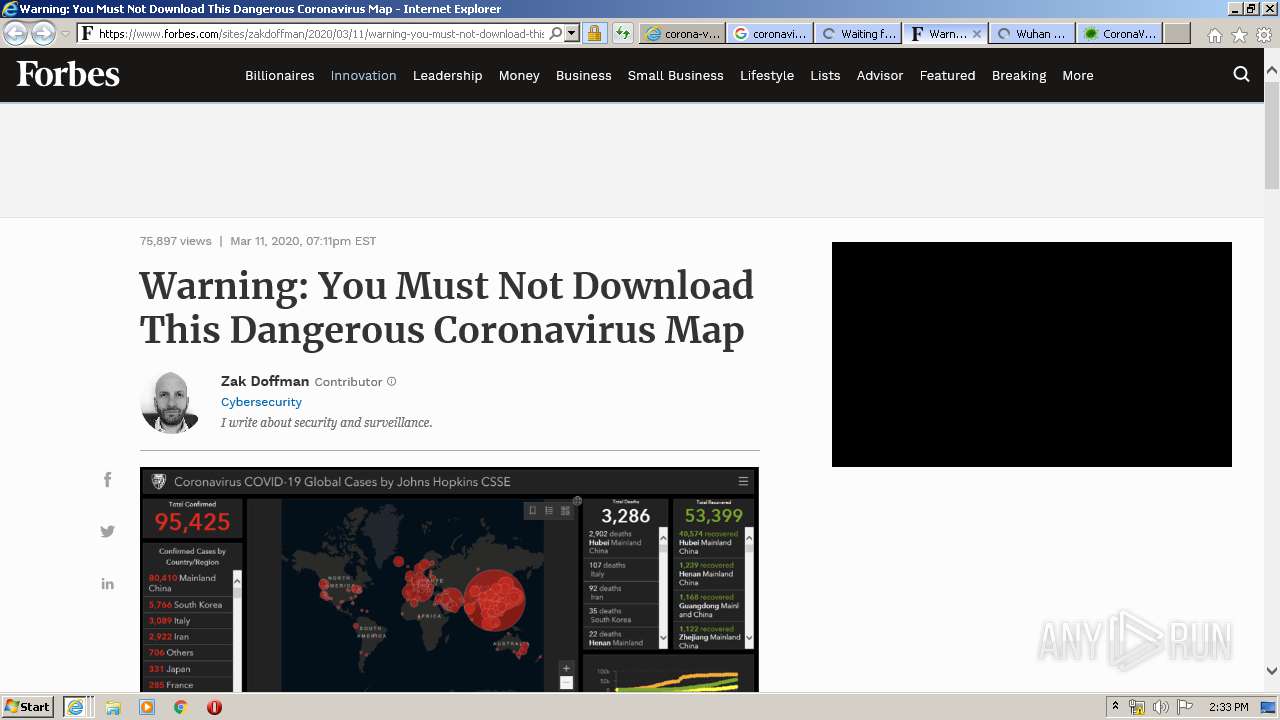This screenshot has width=1280, height=720.
Task: Click the Action Center flag icon
Action: tap(1185, 707)
